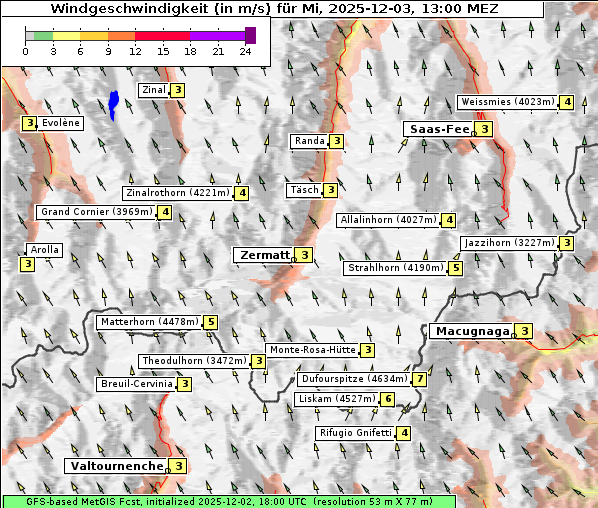Click wind value 3 beside Jazzihorn
This screenshot has height=508, width=598.
coord(567,243)
